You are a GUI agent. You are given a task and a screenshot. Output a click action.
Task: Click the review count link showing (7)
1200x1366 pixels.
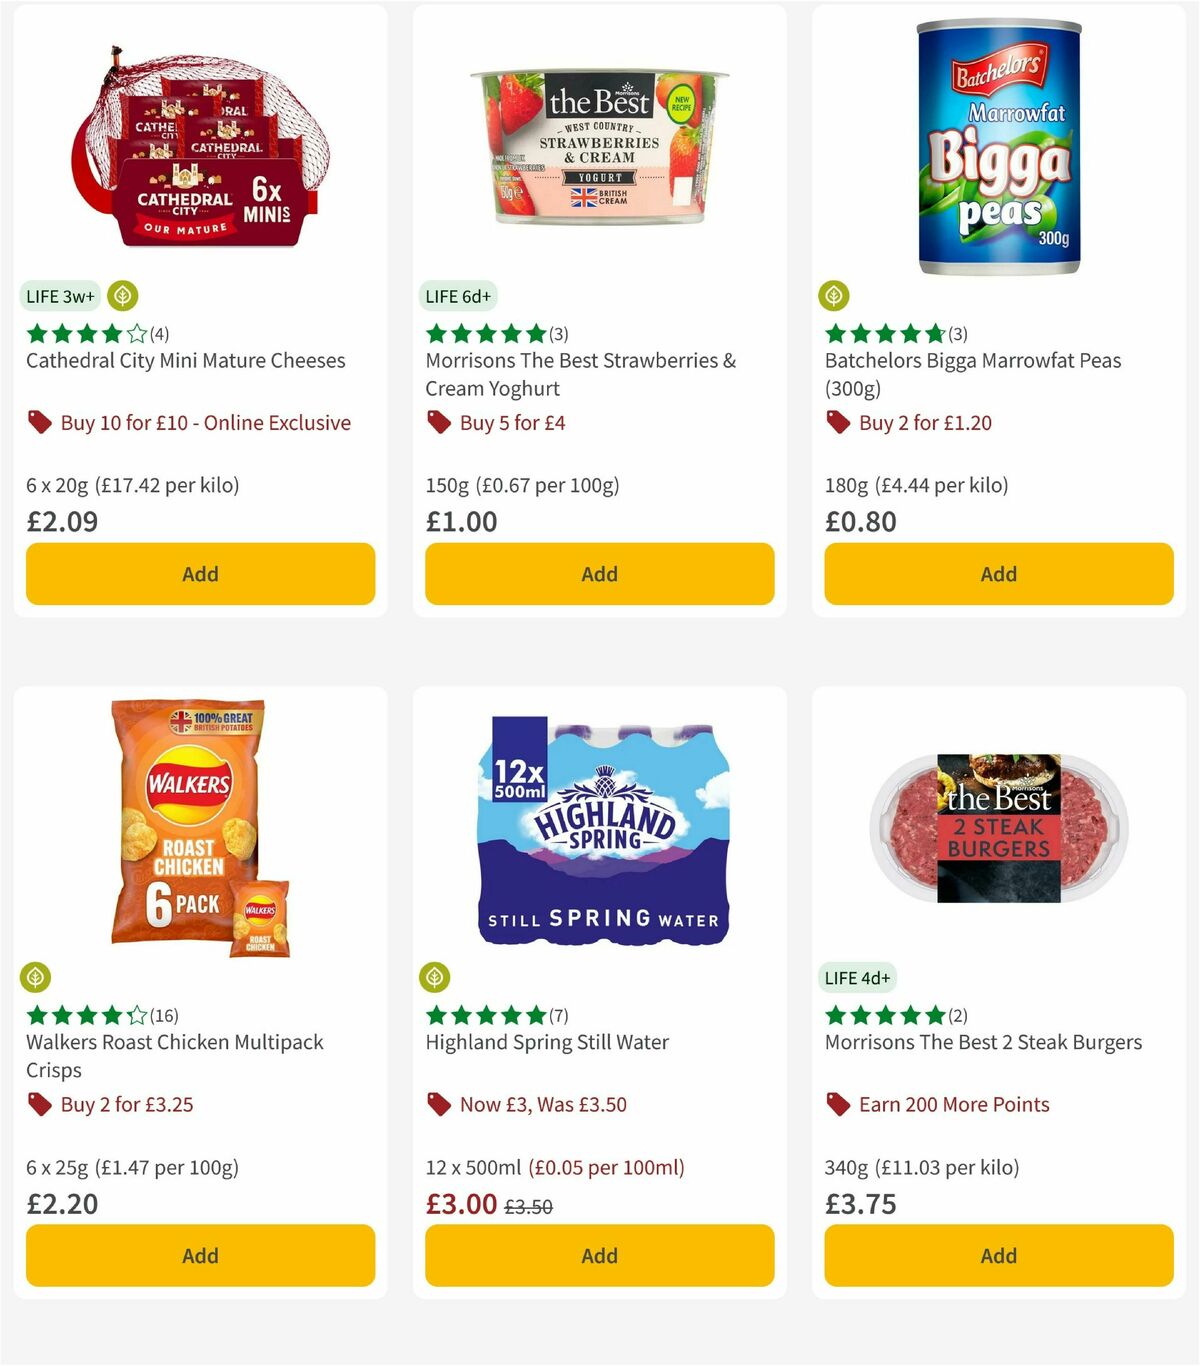(558, 1014)
